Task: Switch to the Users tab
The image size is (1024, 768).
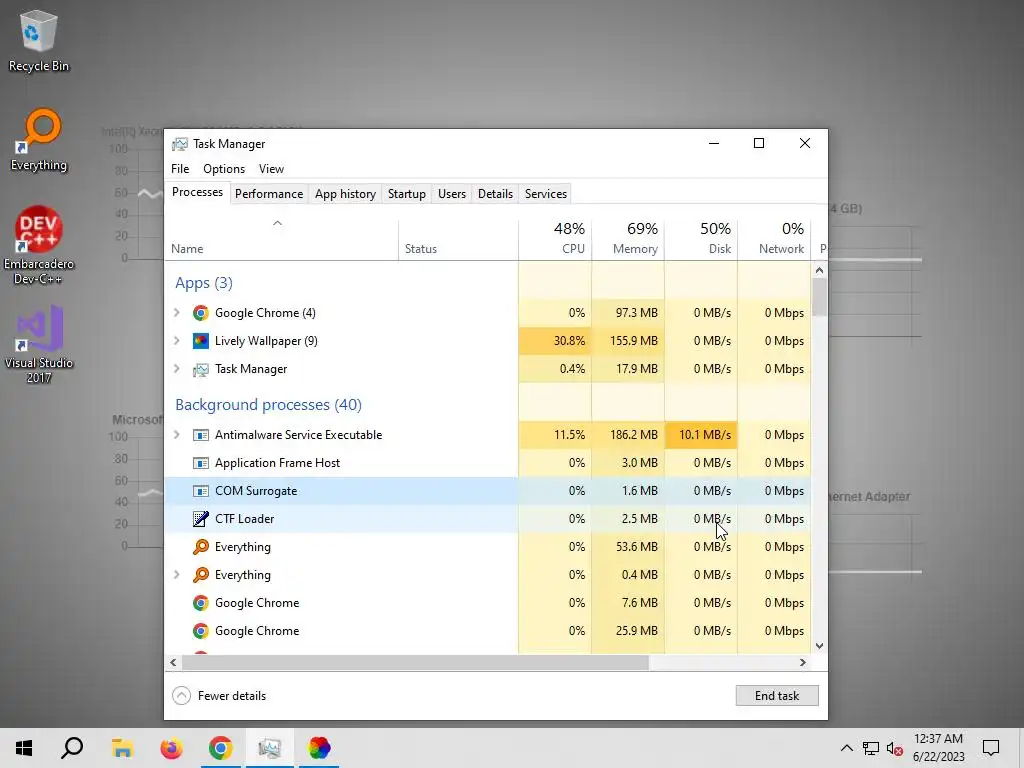Action: pyautogui.click(x=452, y=194)
